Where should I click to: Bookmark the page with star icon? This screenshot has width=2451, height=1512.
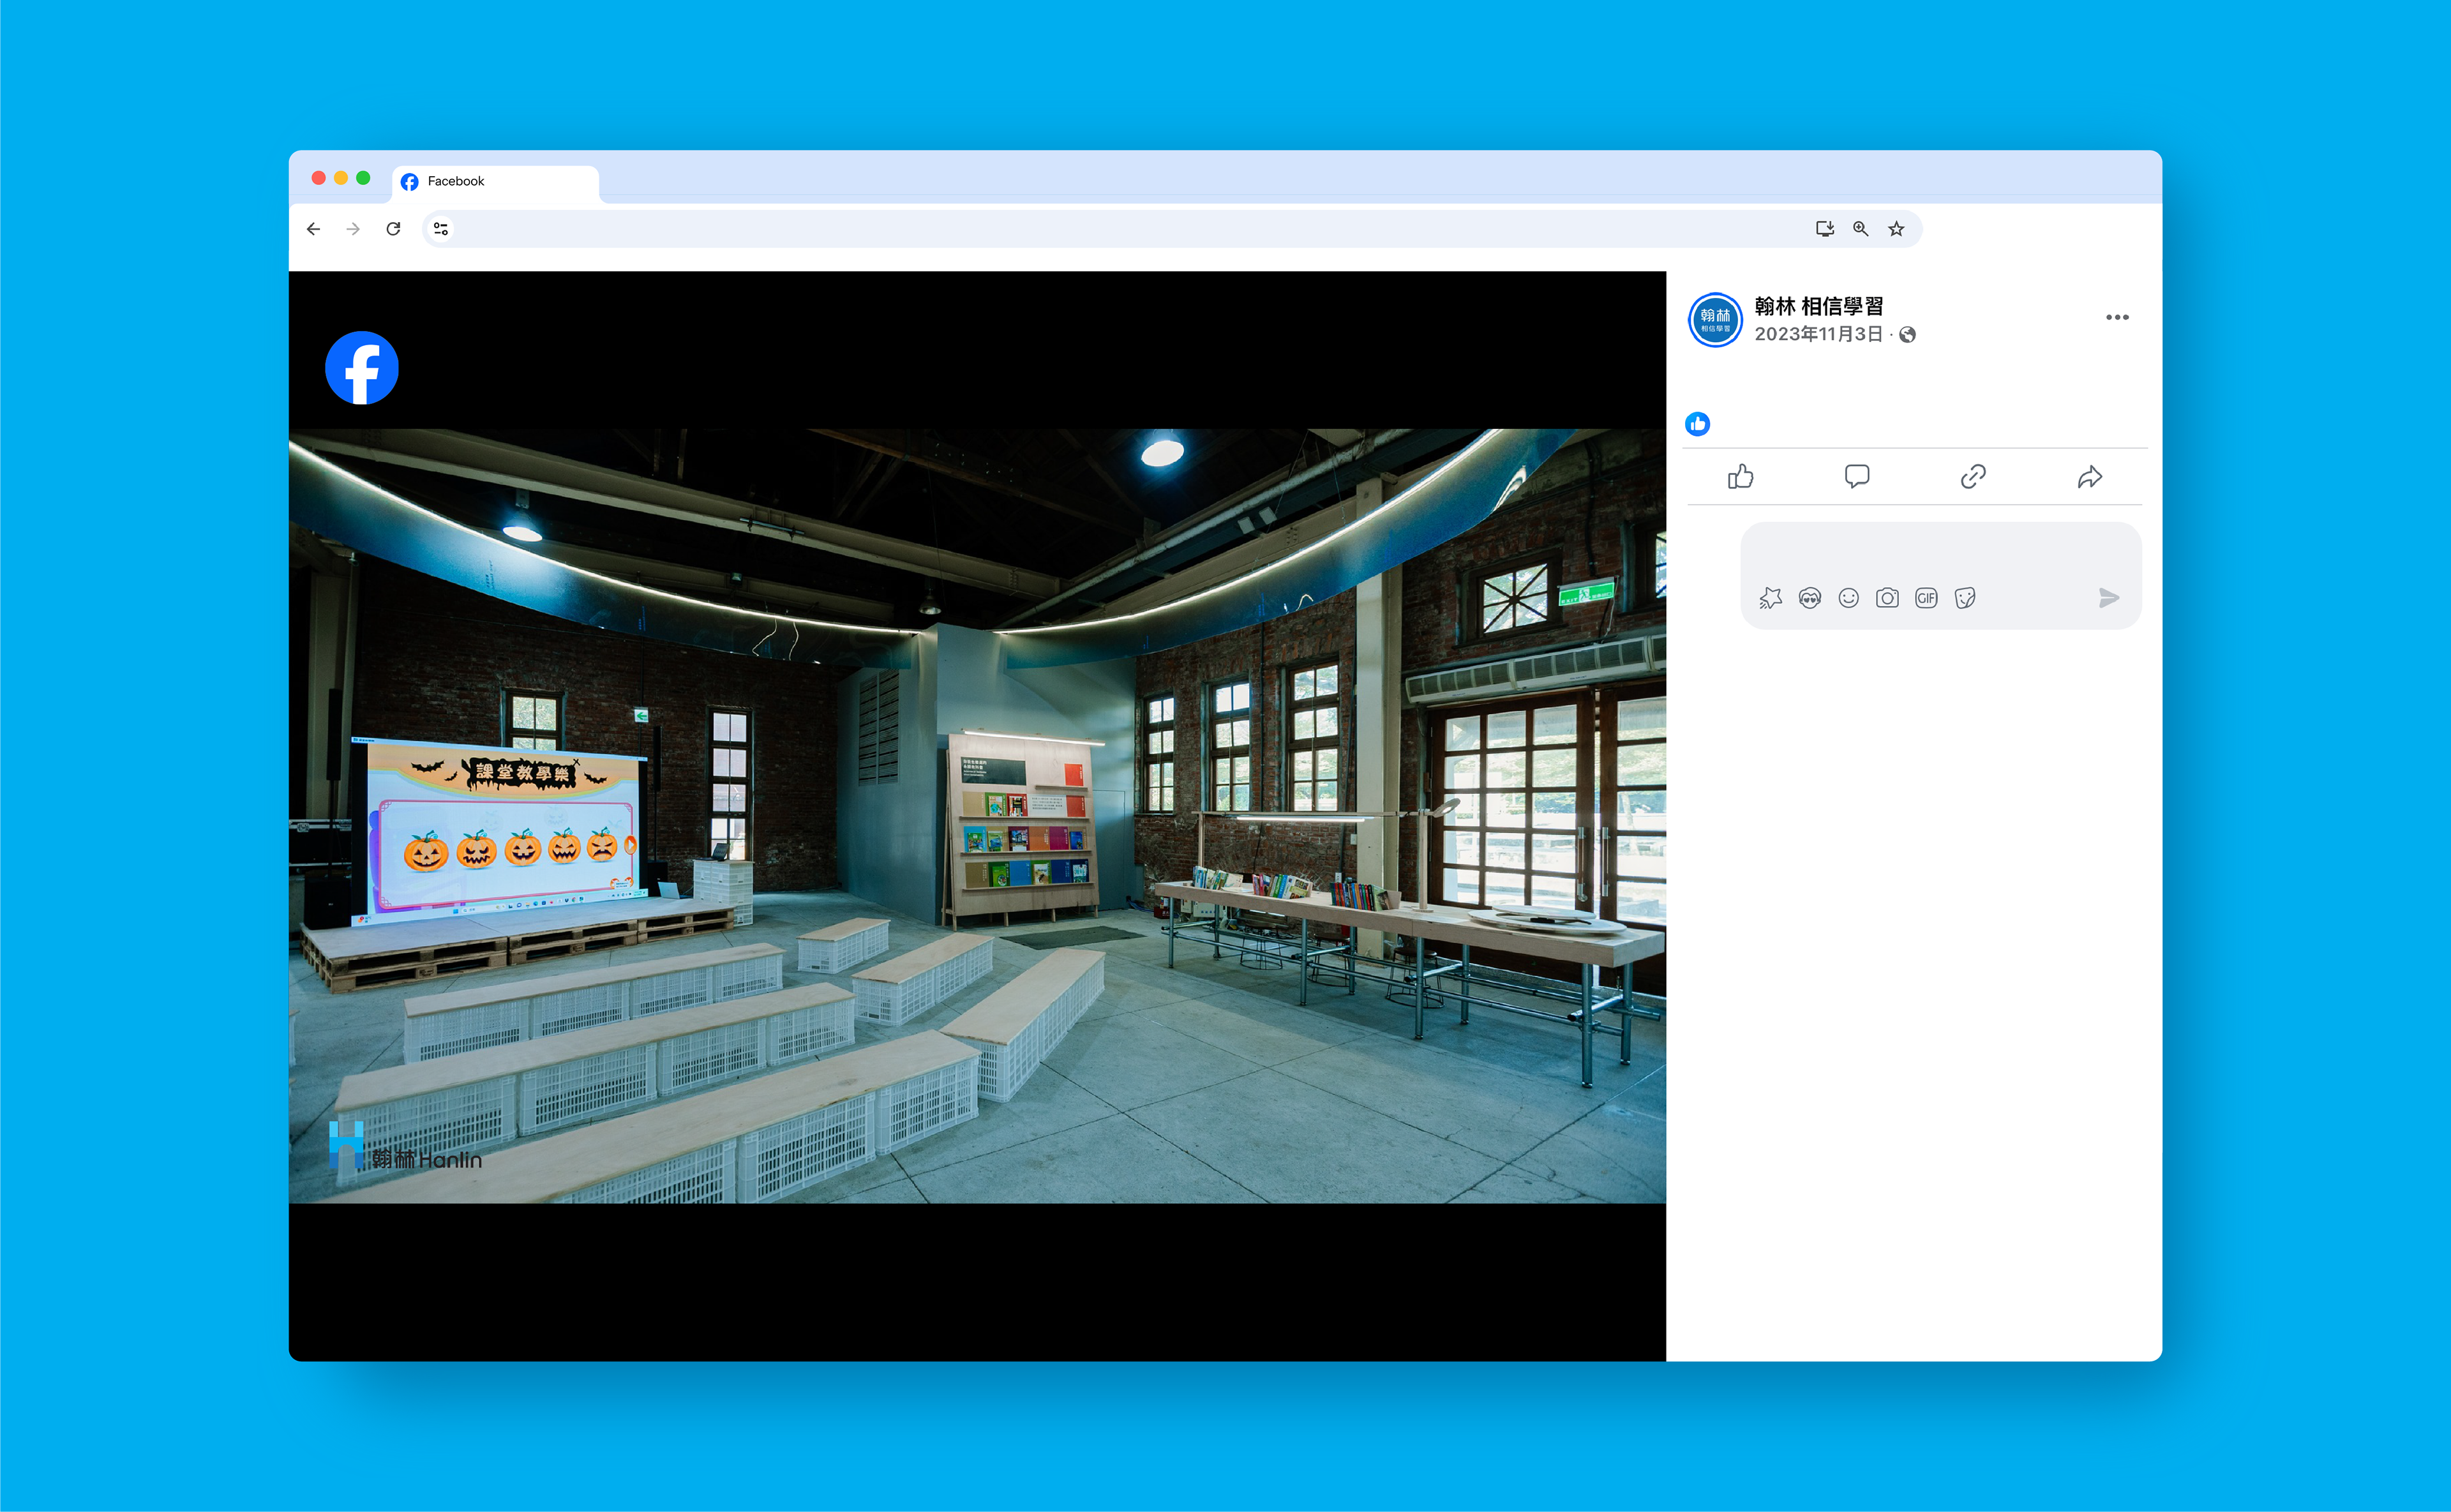click(1896, 229)
